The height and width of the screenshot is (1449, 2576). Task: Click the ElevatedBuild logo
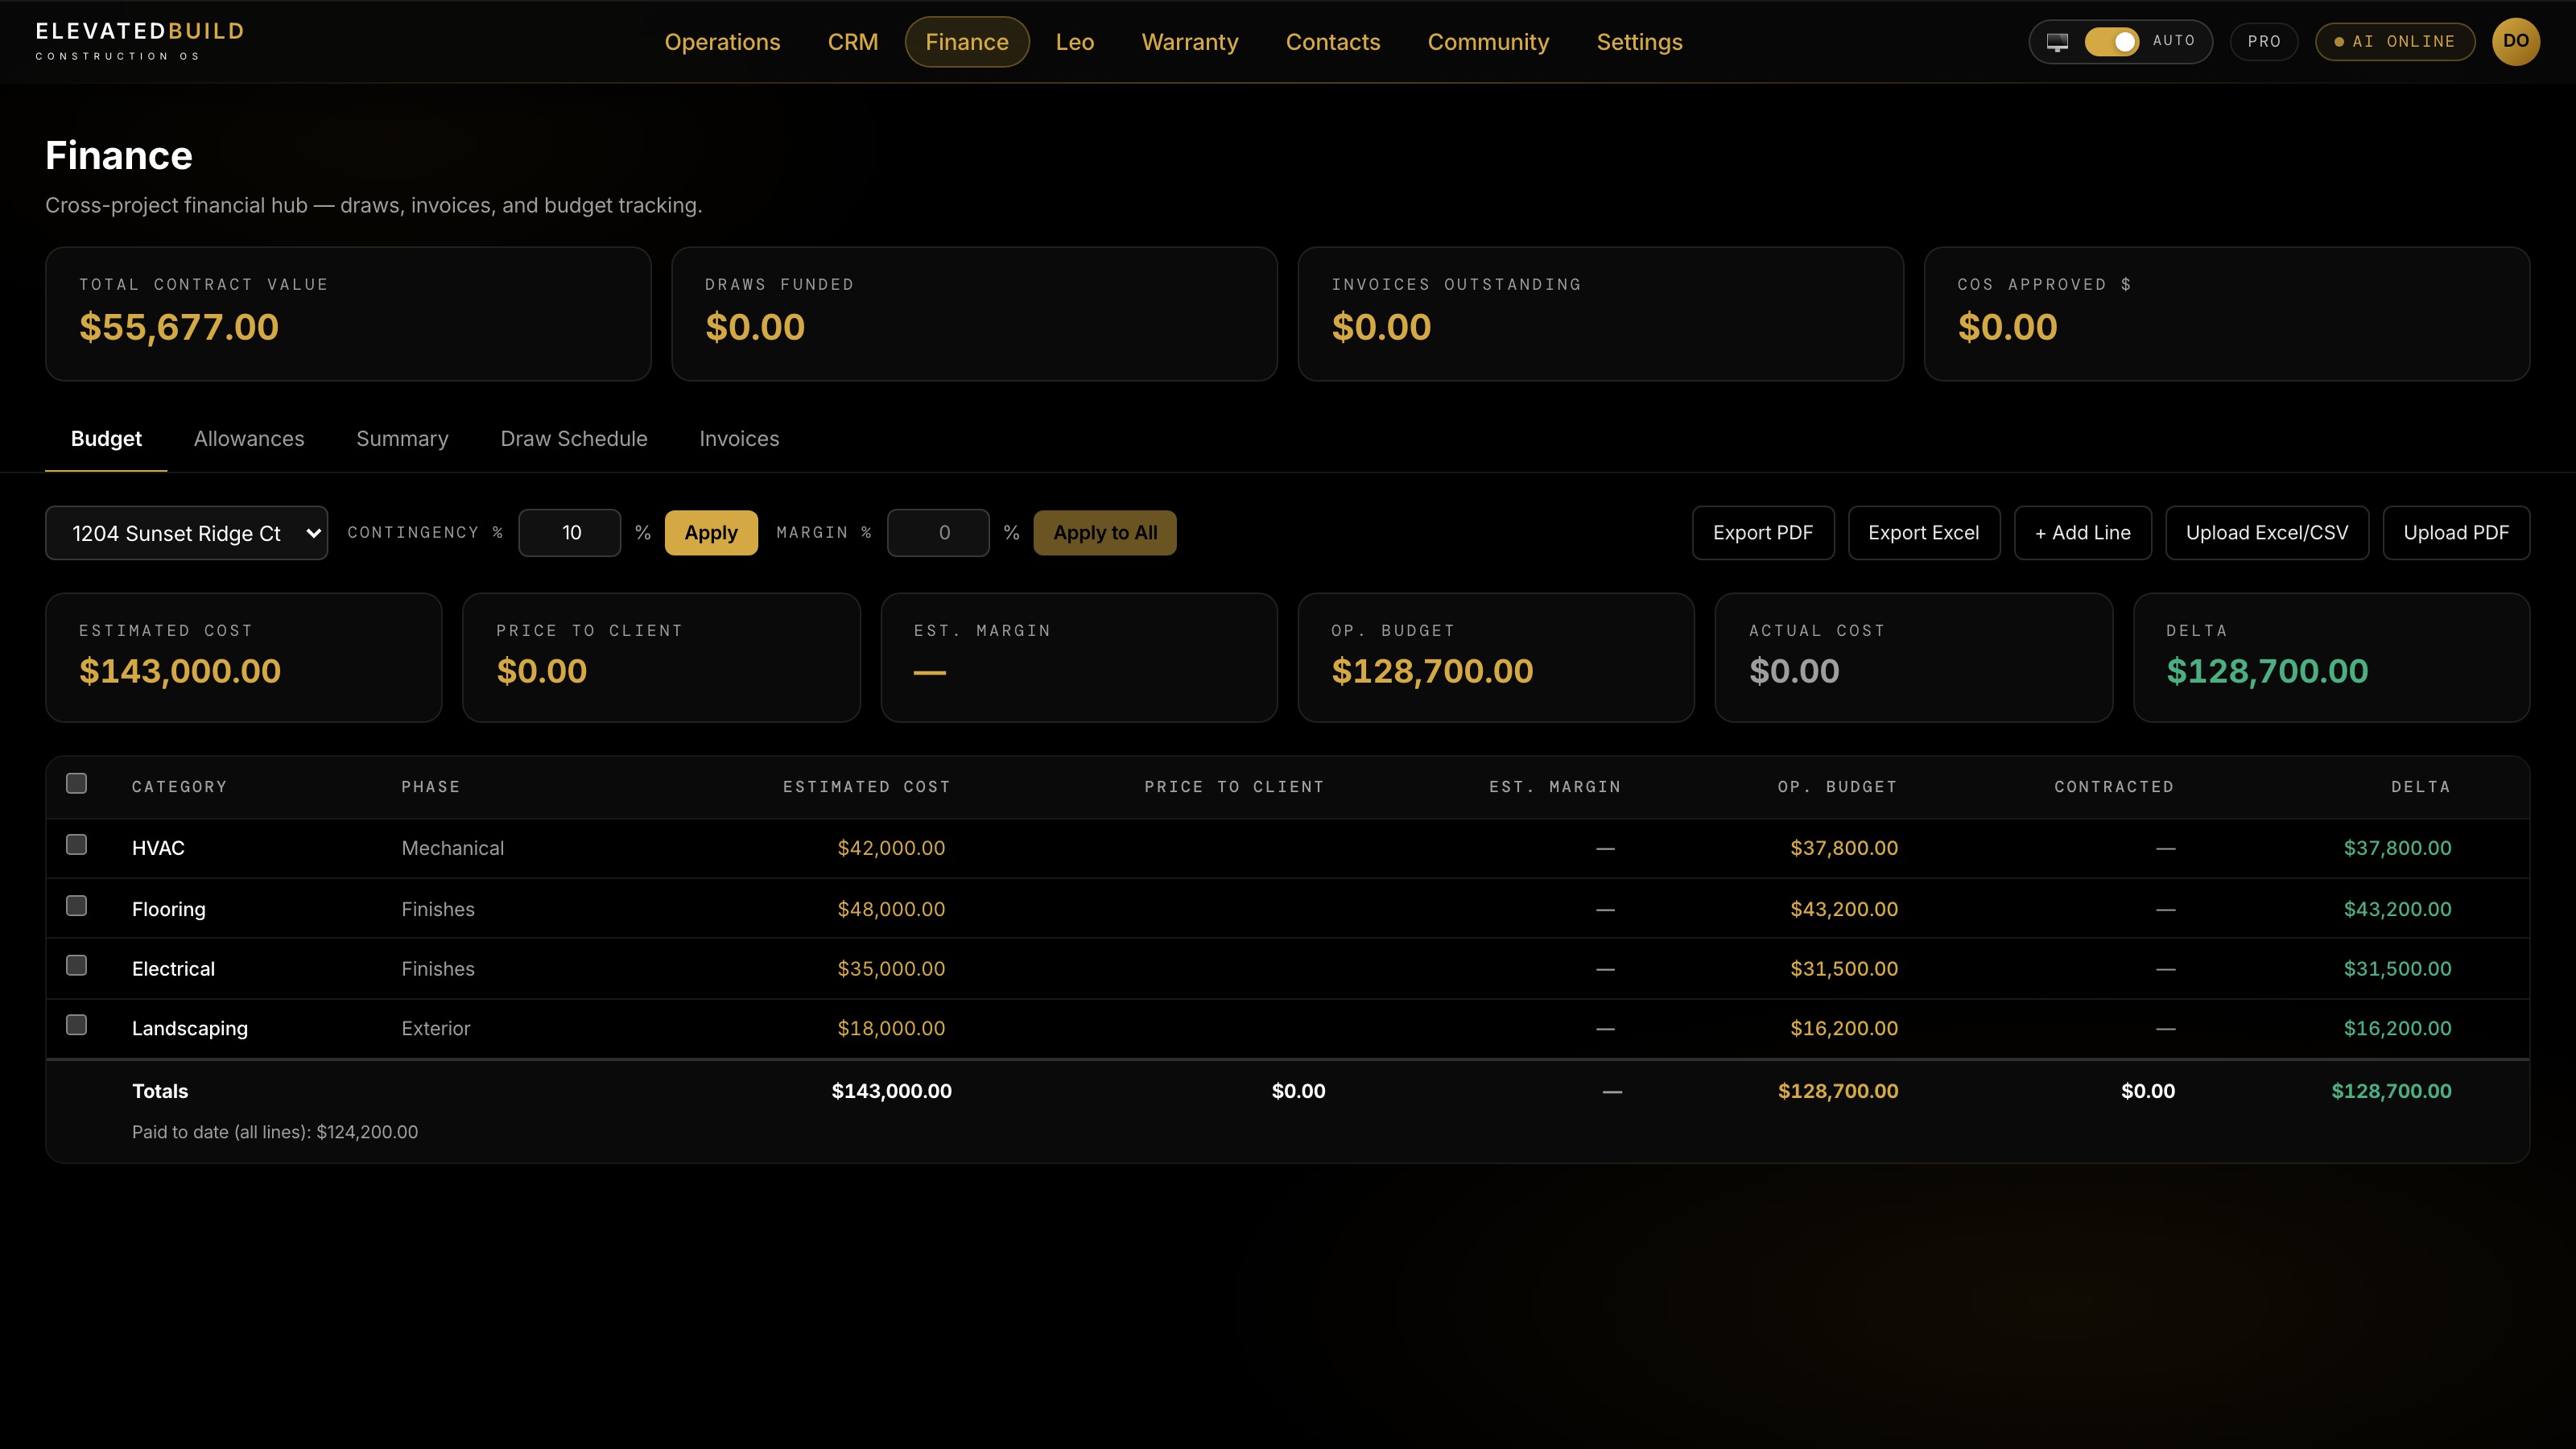tap(140, 41)
